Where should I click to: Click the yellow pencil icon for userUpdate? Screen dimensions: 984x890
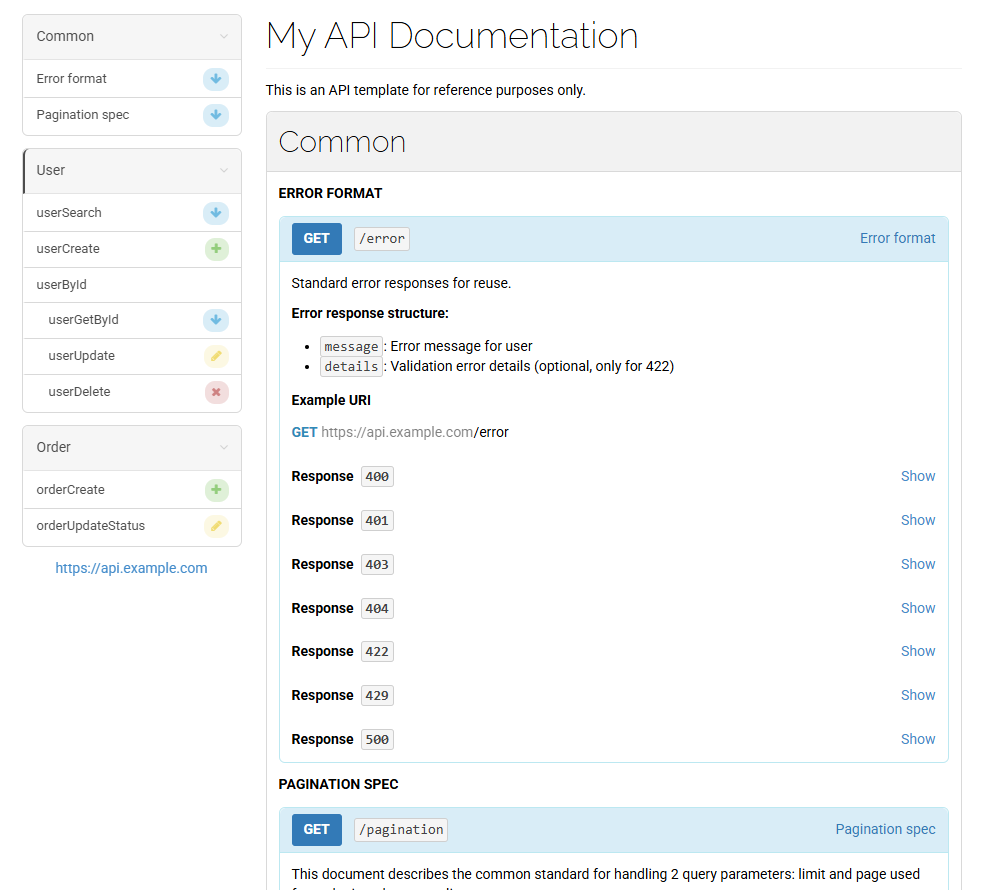click(216, 356)
